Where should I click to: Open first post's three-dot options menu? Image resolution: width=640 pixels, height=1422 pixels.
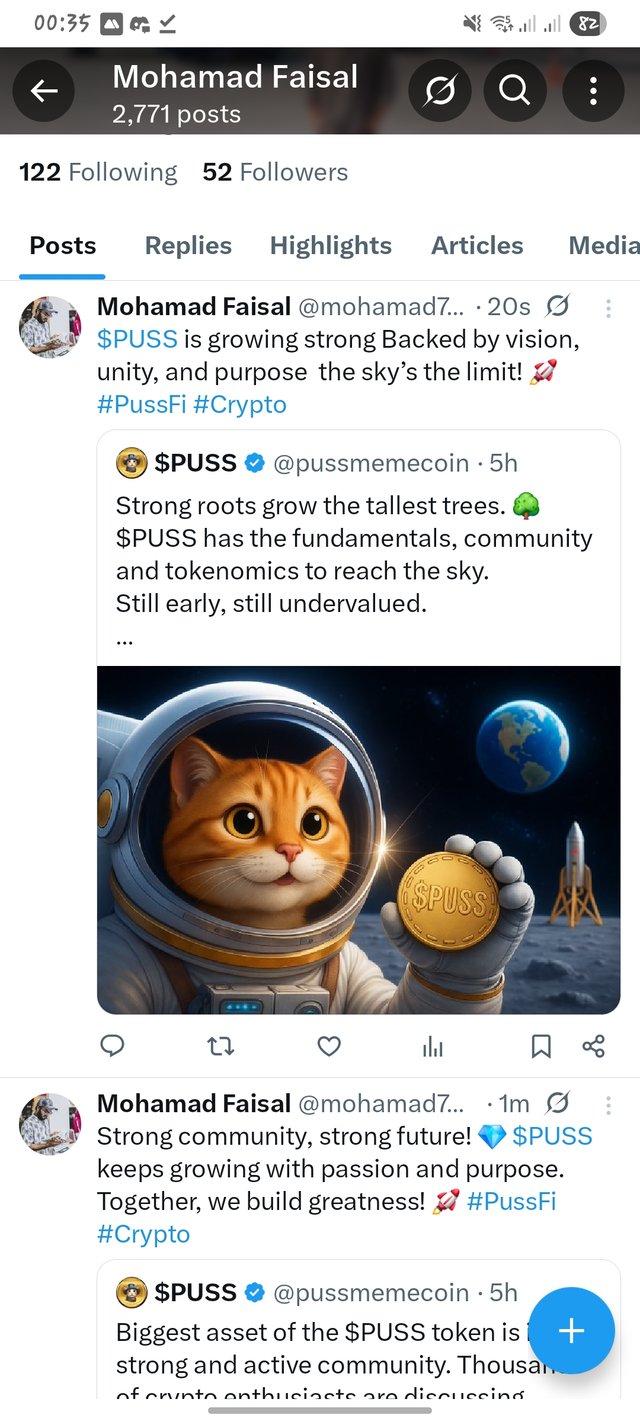pos(608,308)
